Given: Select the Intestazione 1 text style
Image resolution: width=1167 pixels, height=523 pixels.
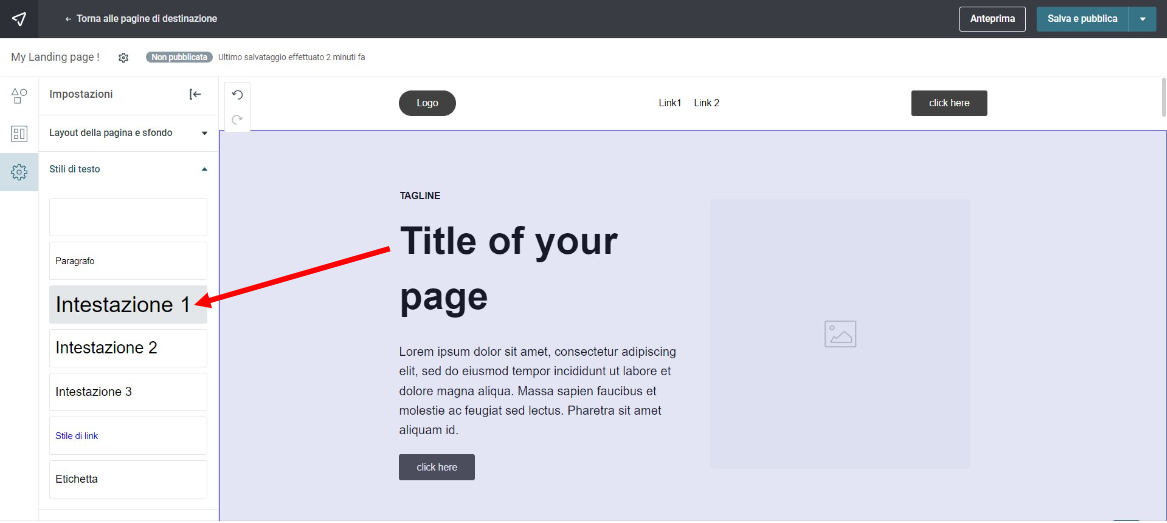Looking at the screenshot, I should 128,304.
